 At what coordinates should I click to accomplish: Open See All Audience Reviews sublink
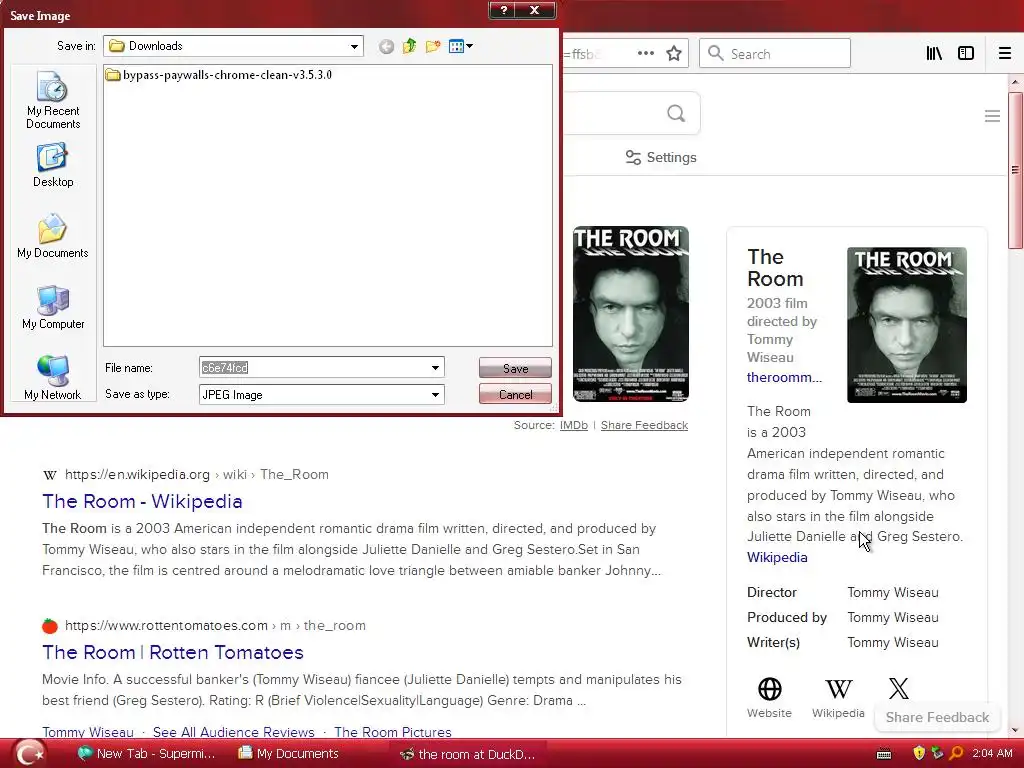click(234, 732)
